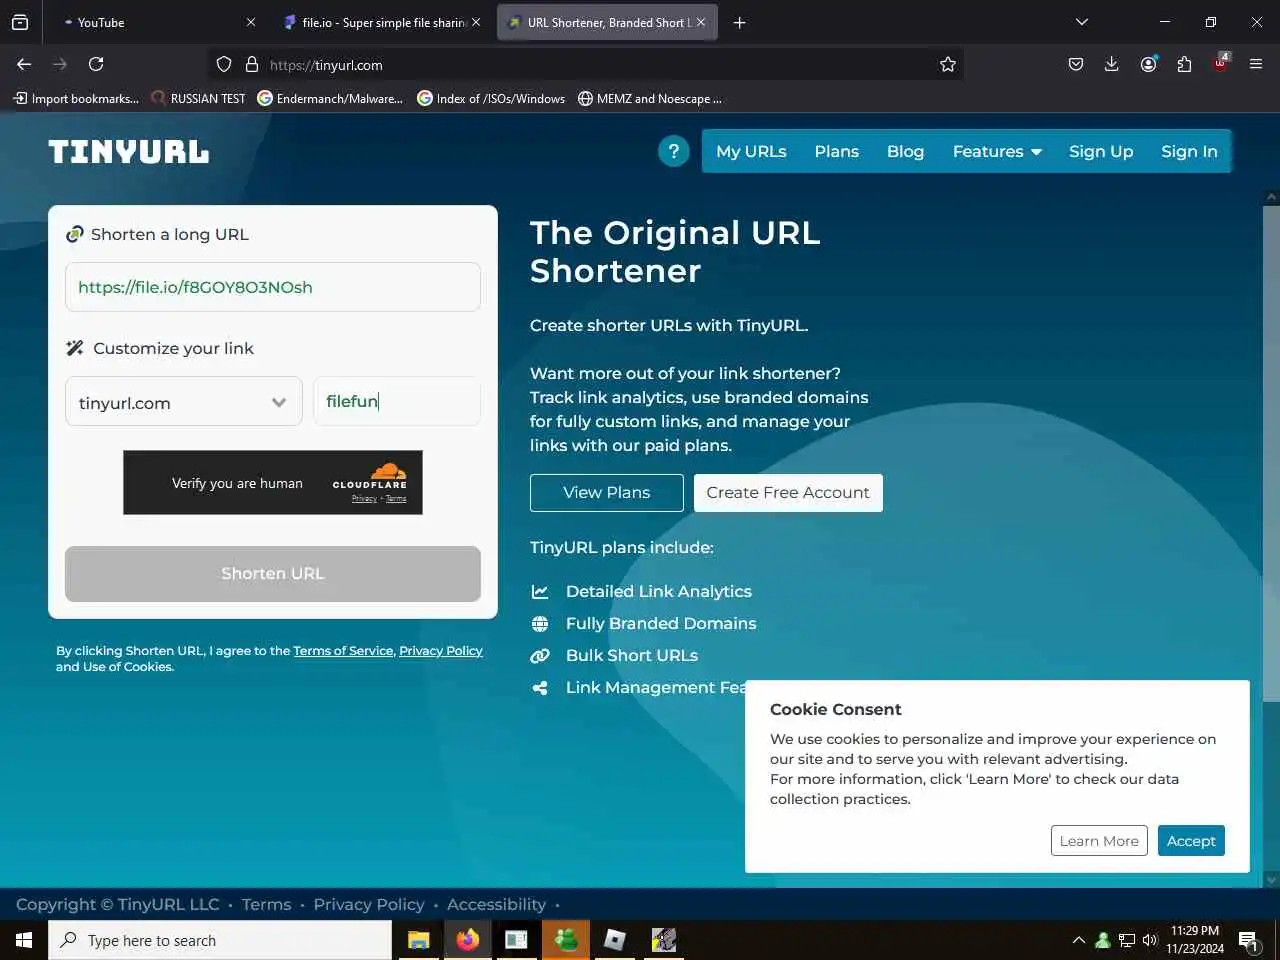
Task: Open the Terms of Service link
Action: click(x=343, y=651)
